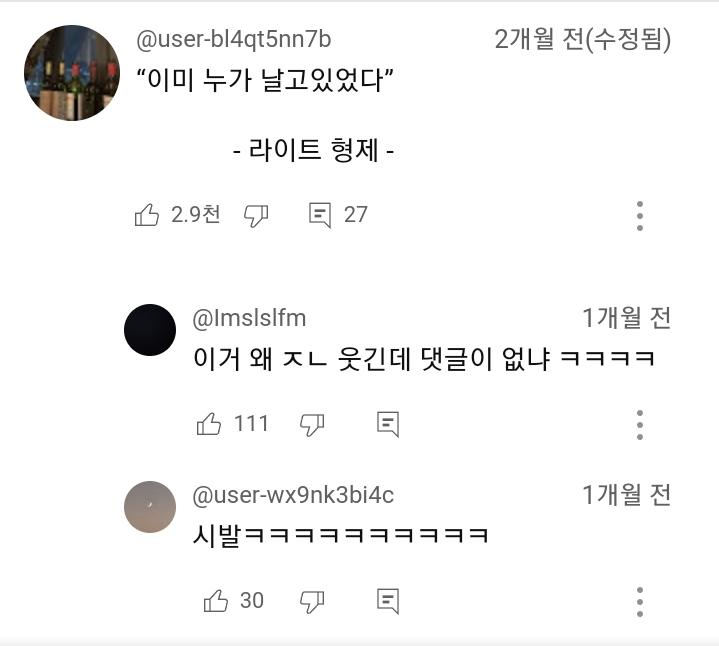Screen dimensions: 719x646
Task: Open more options menu for @user-wx9nk3bi4c reply
Action: (639, 600)
